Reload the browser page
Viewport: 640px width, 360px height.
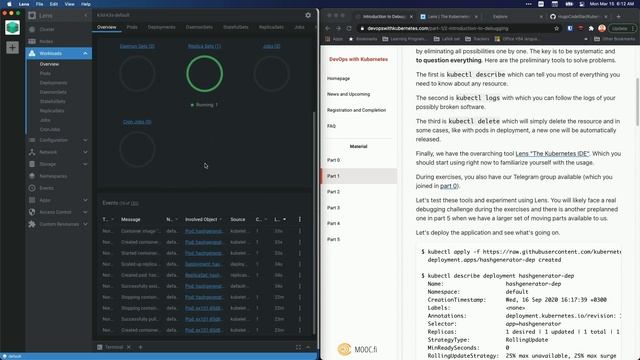(349, 28)
